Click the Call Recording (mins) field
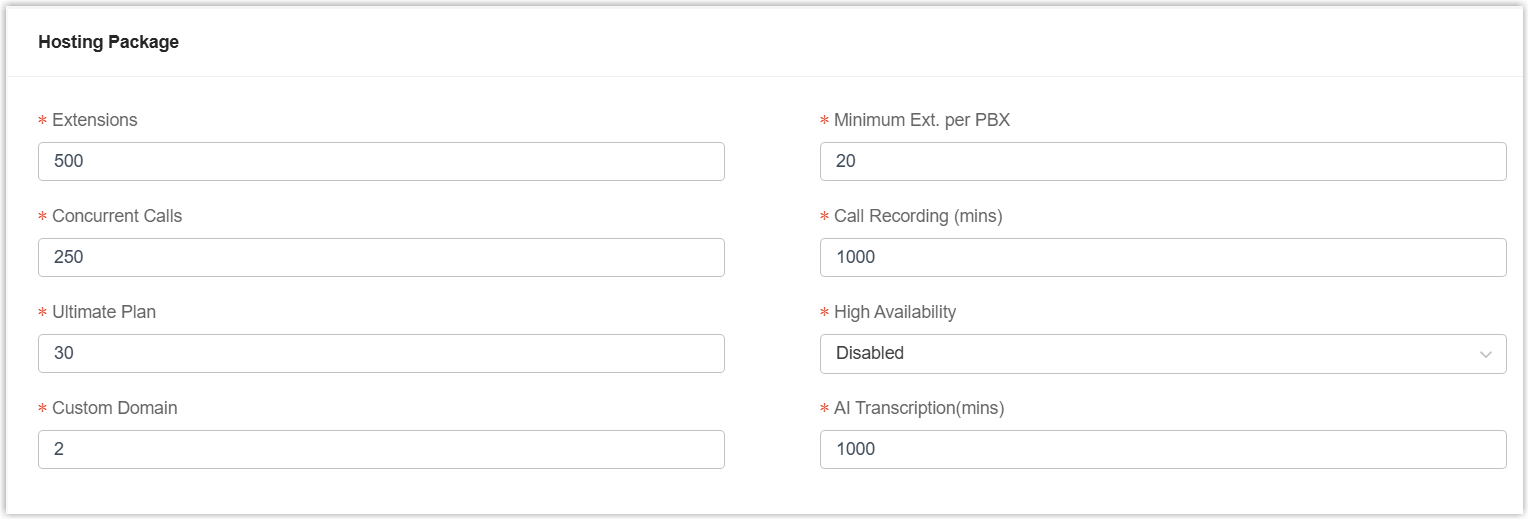The height and width of the screenshot is (520, 1529). click(1163, 257)
